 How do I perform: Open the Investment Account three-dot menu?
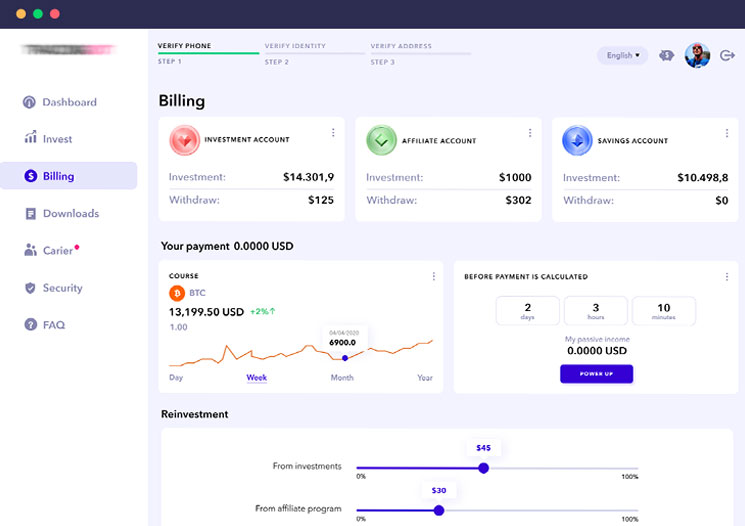(x=333, y=133)
